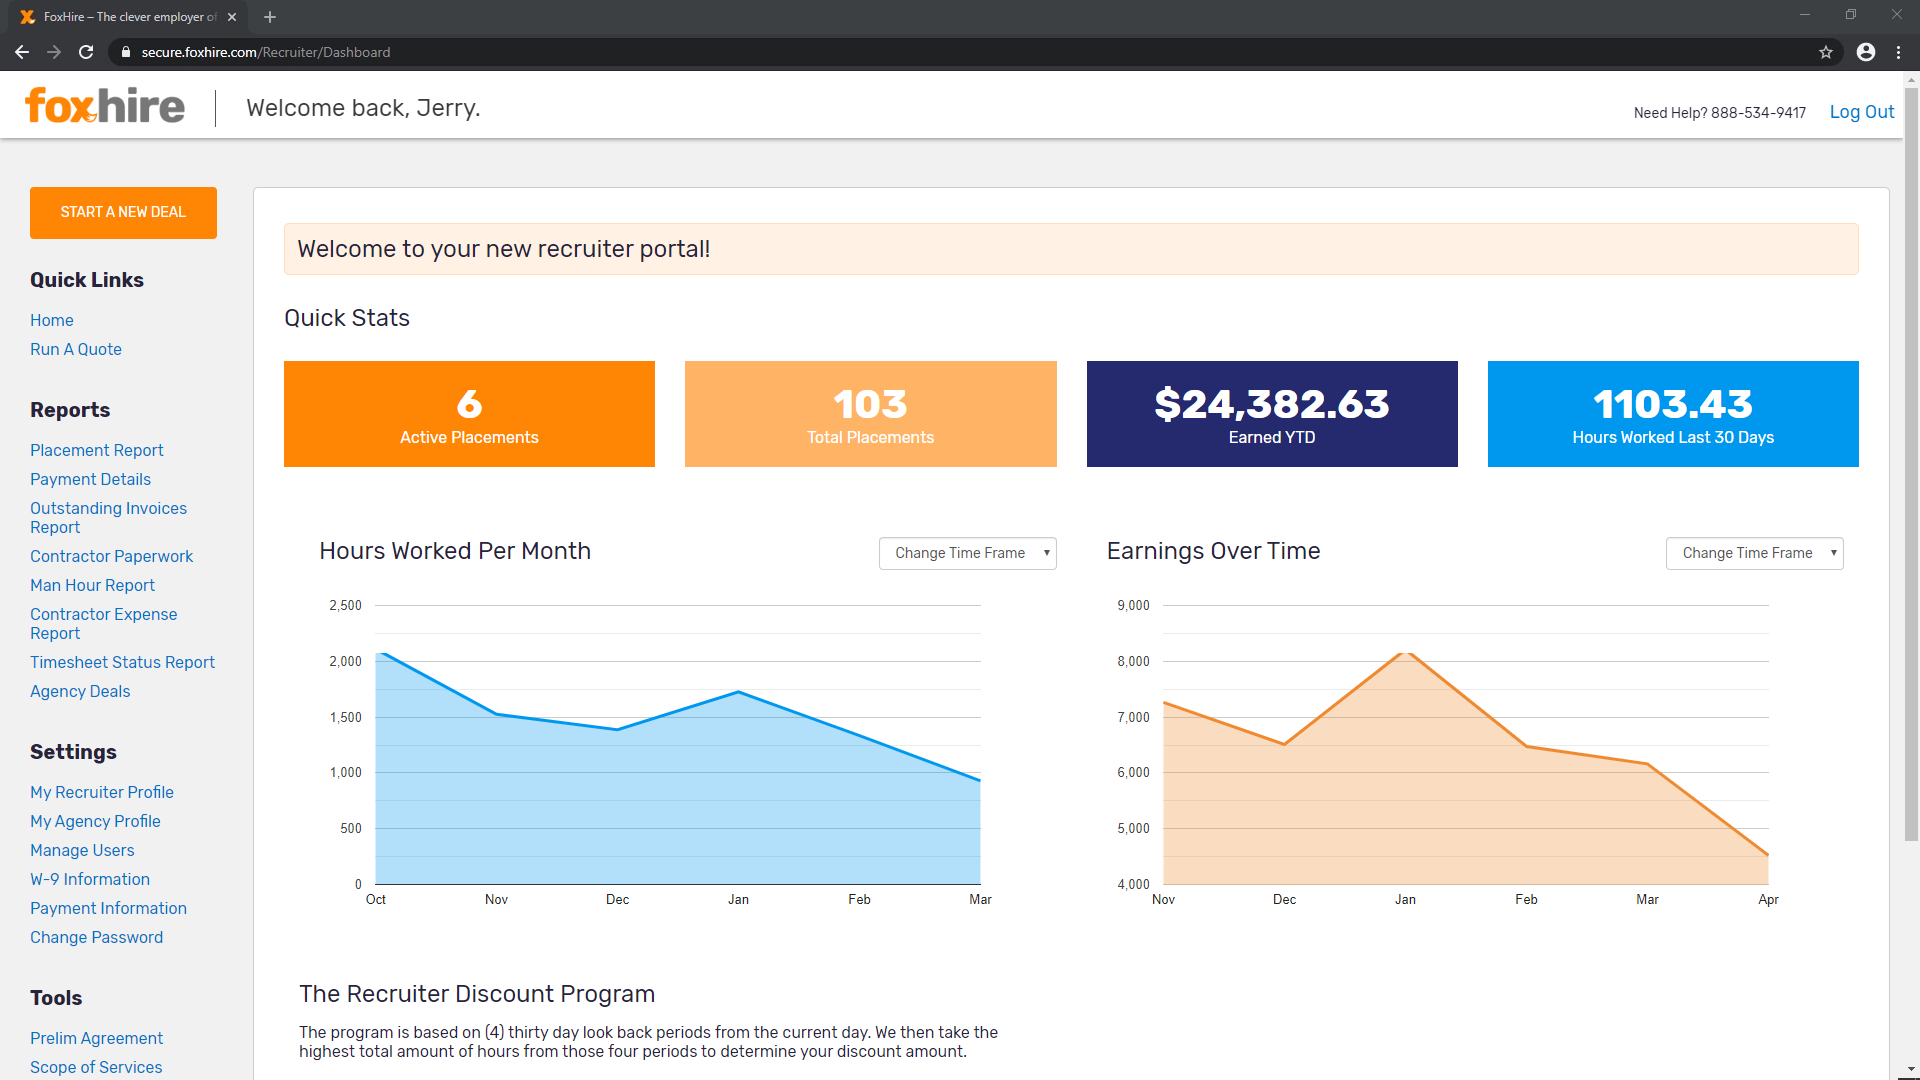The height and width of the screenshot is (1080, 1920).
Task: Open the Chrome profile avatar icon
Action: [1865, 52]
